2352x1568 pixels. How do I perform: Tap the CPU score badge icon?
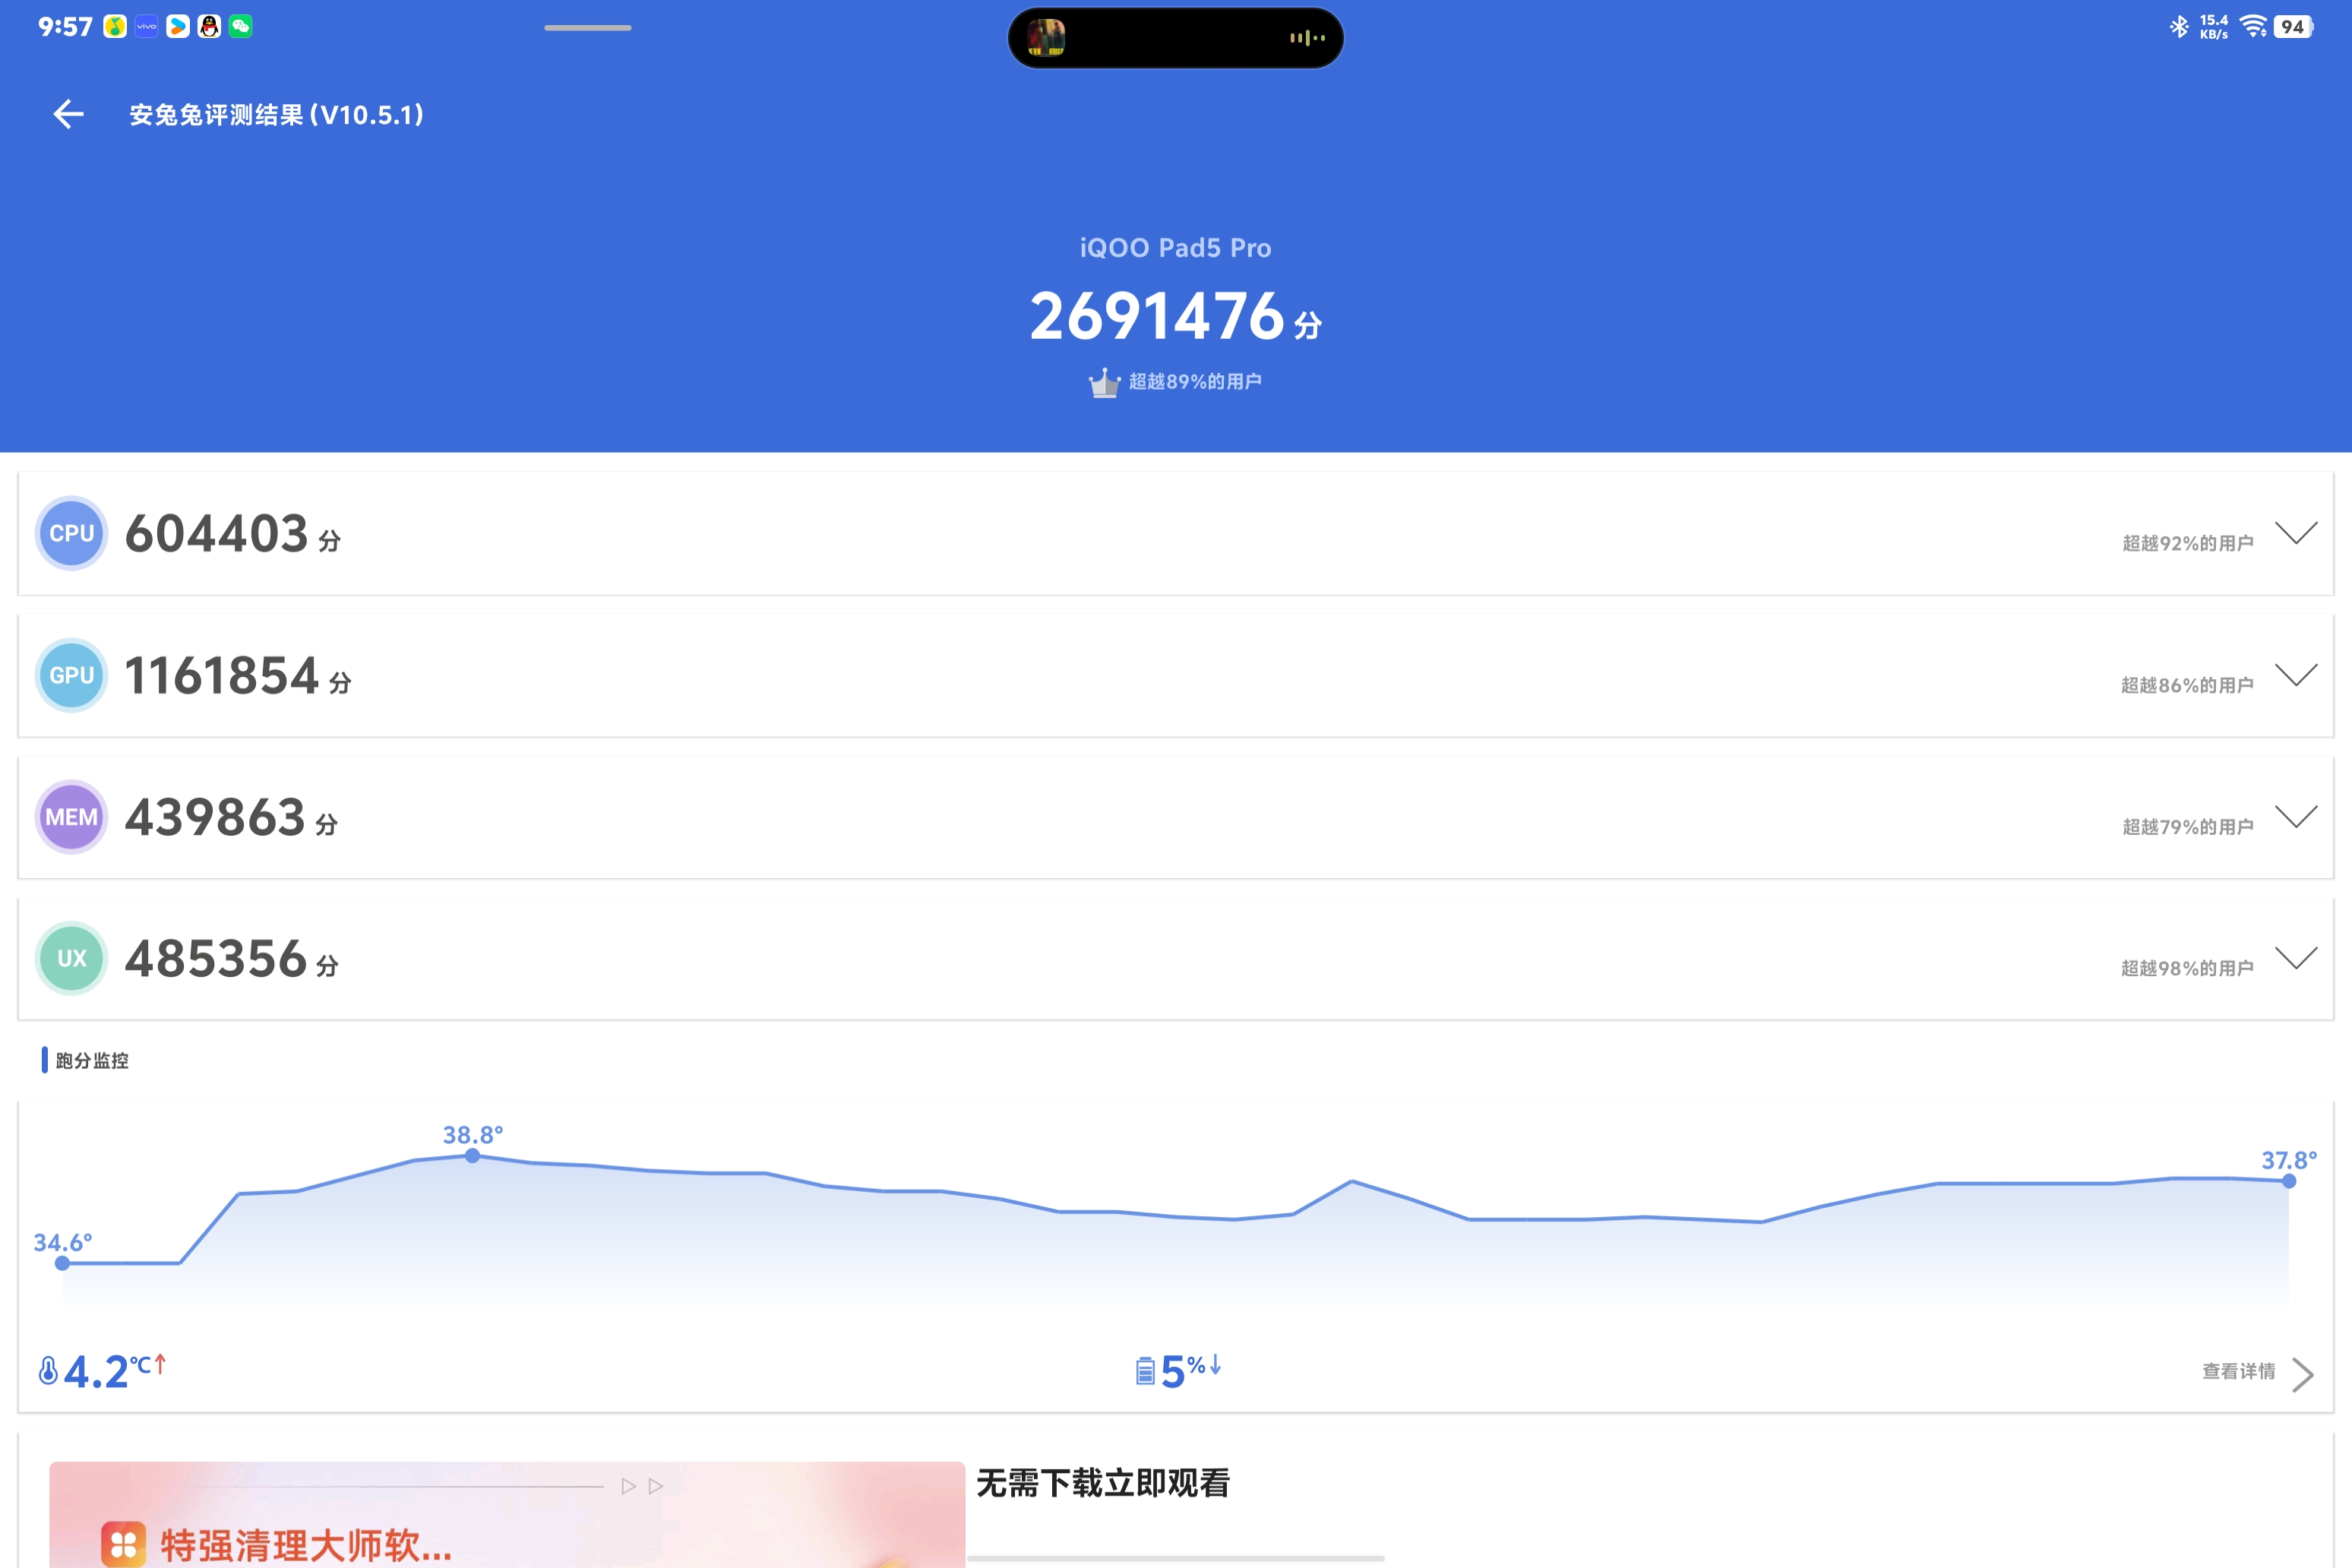(71, 533)
